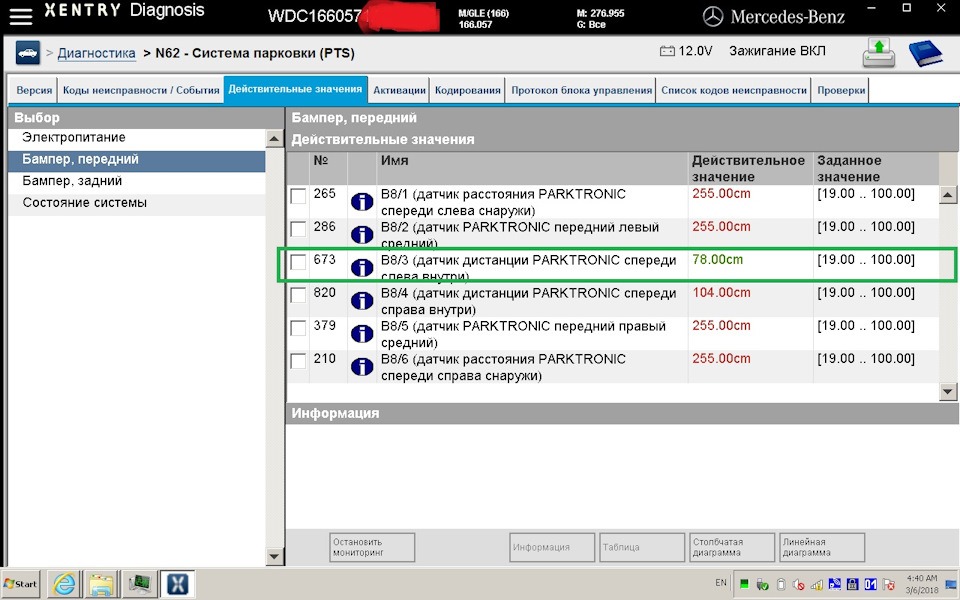
Task: Select Состояние системы in the list
Action: point(137,203)
